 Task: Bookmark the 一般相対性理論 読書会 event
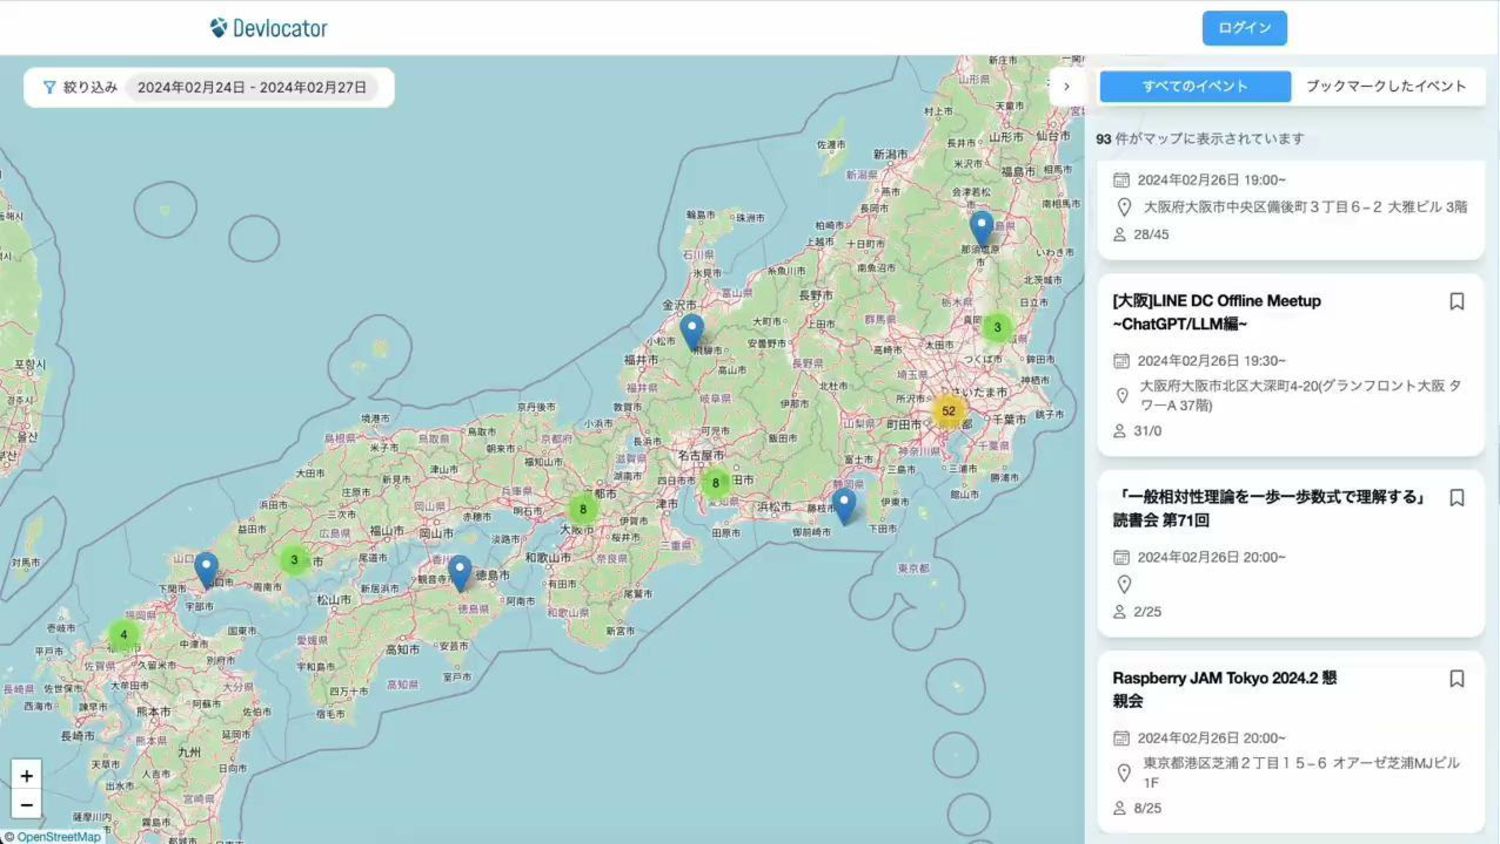tap(1456, 498)
